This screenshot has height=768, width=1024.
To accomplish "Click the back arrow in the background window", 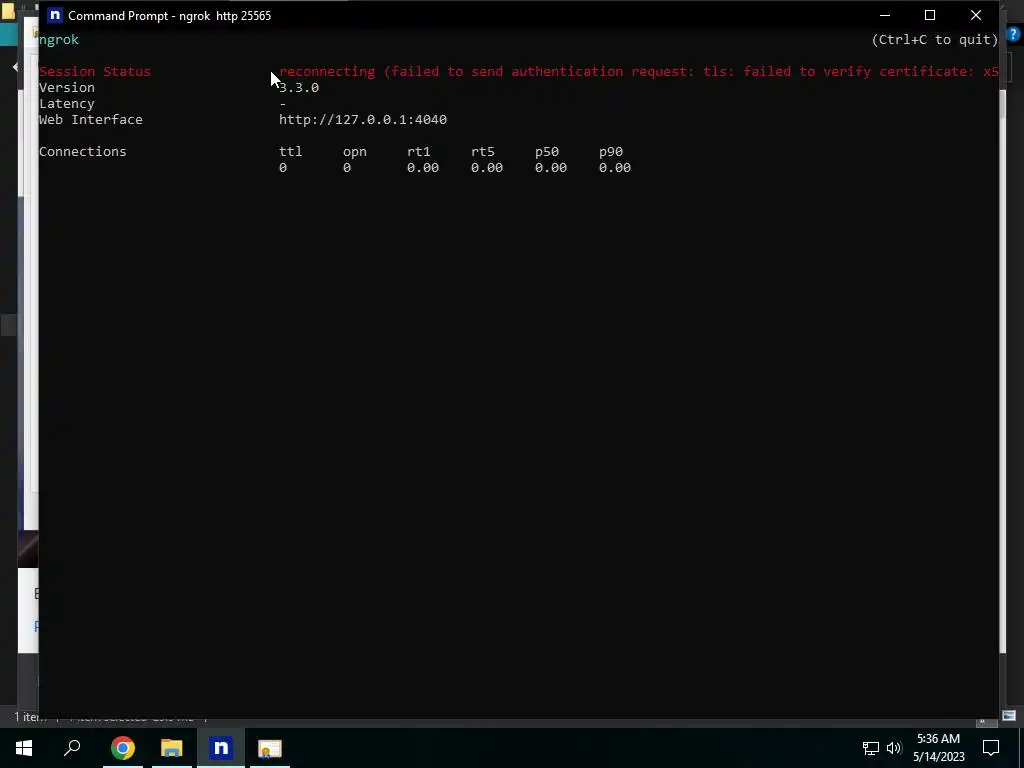I will click(x=15, y=67).
